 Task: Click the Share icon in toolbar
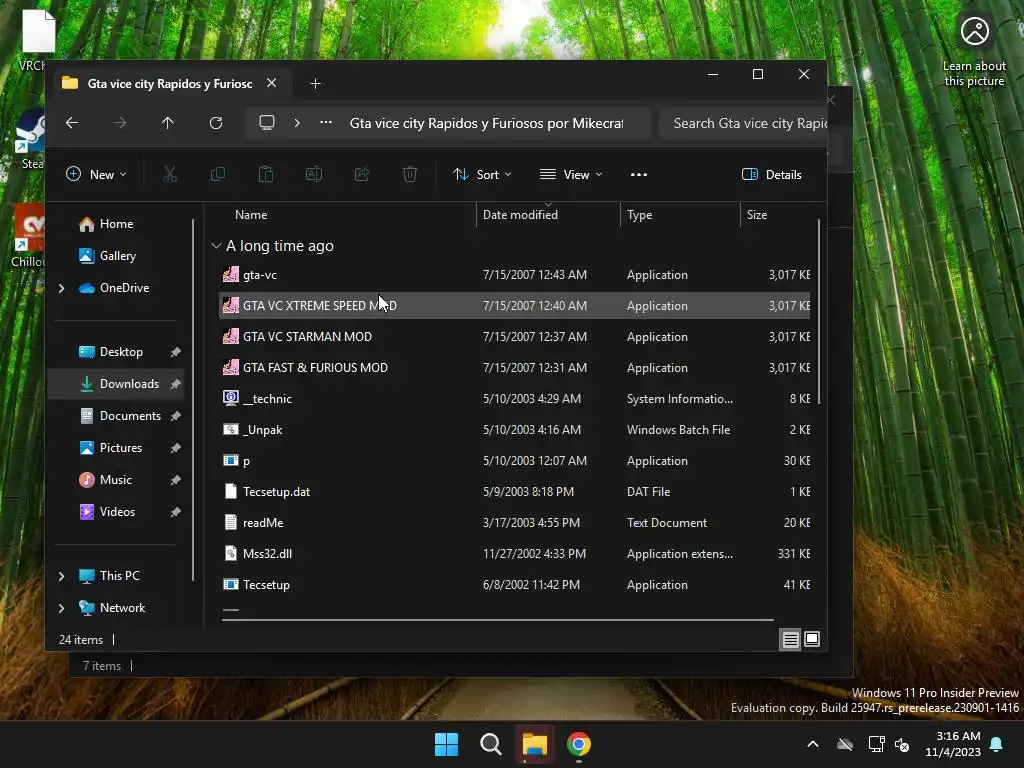[362, 174]
